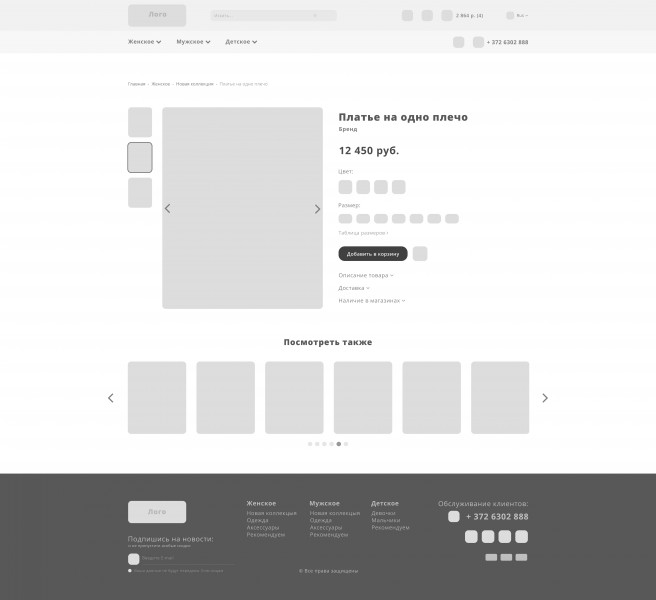Open Аксессуары link under footer Мужское
Viewport: 656px width, 600px height.
click(x=326, y=528)
